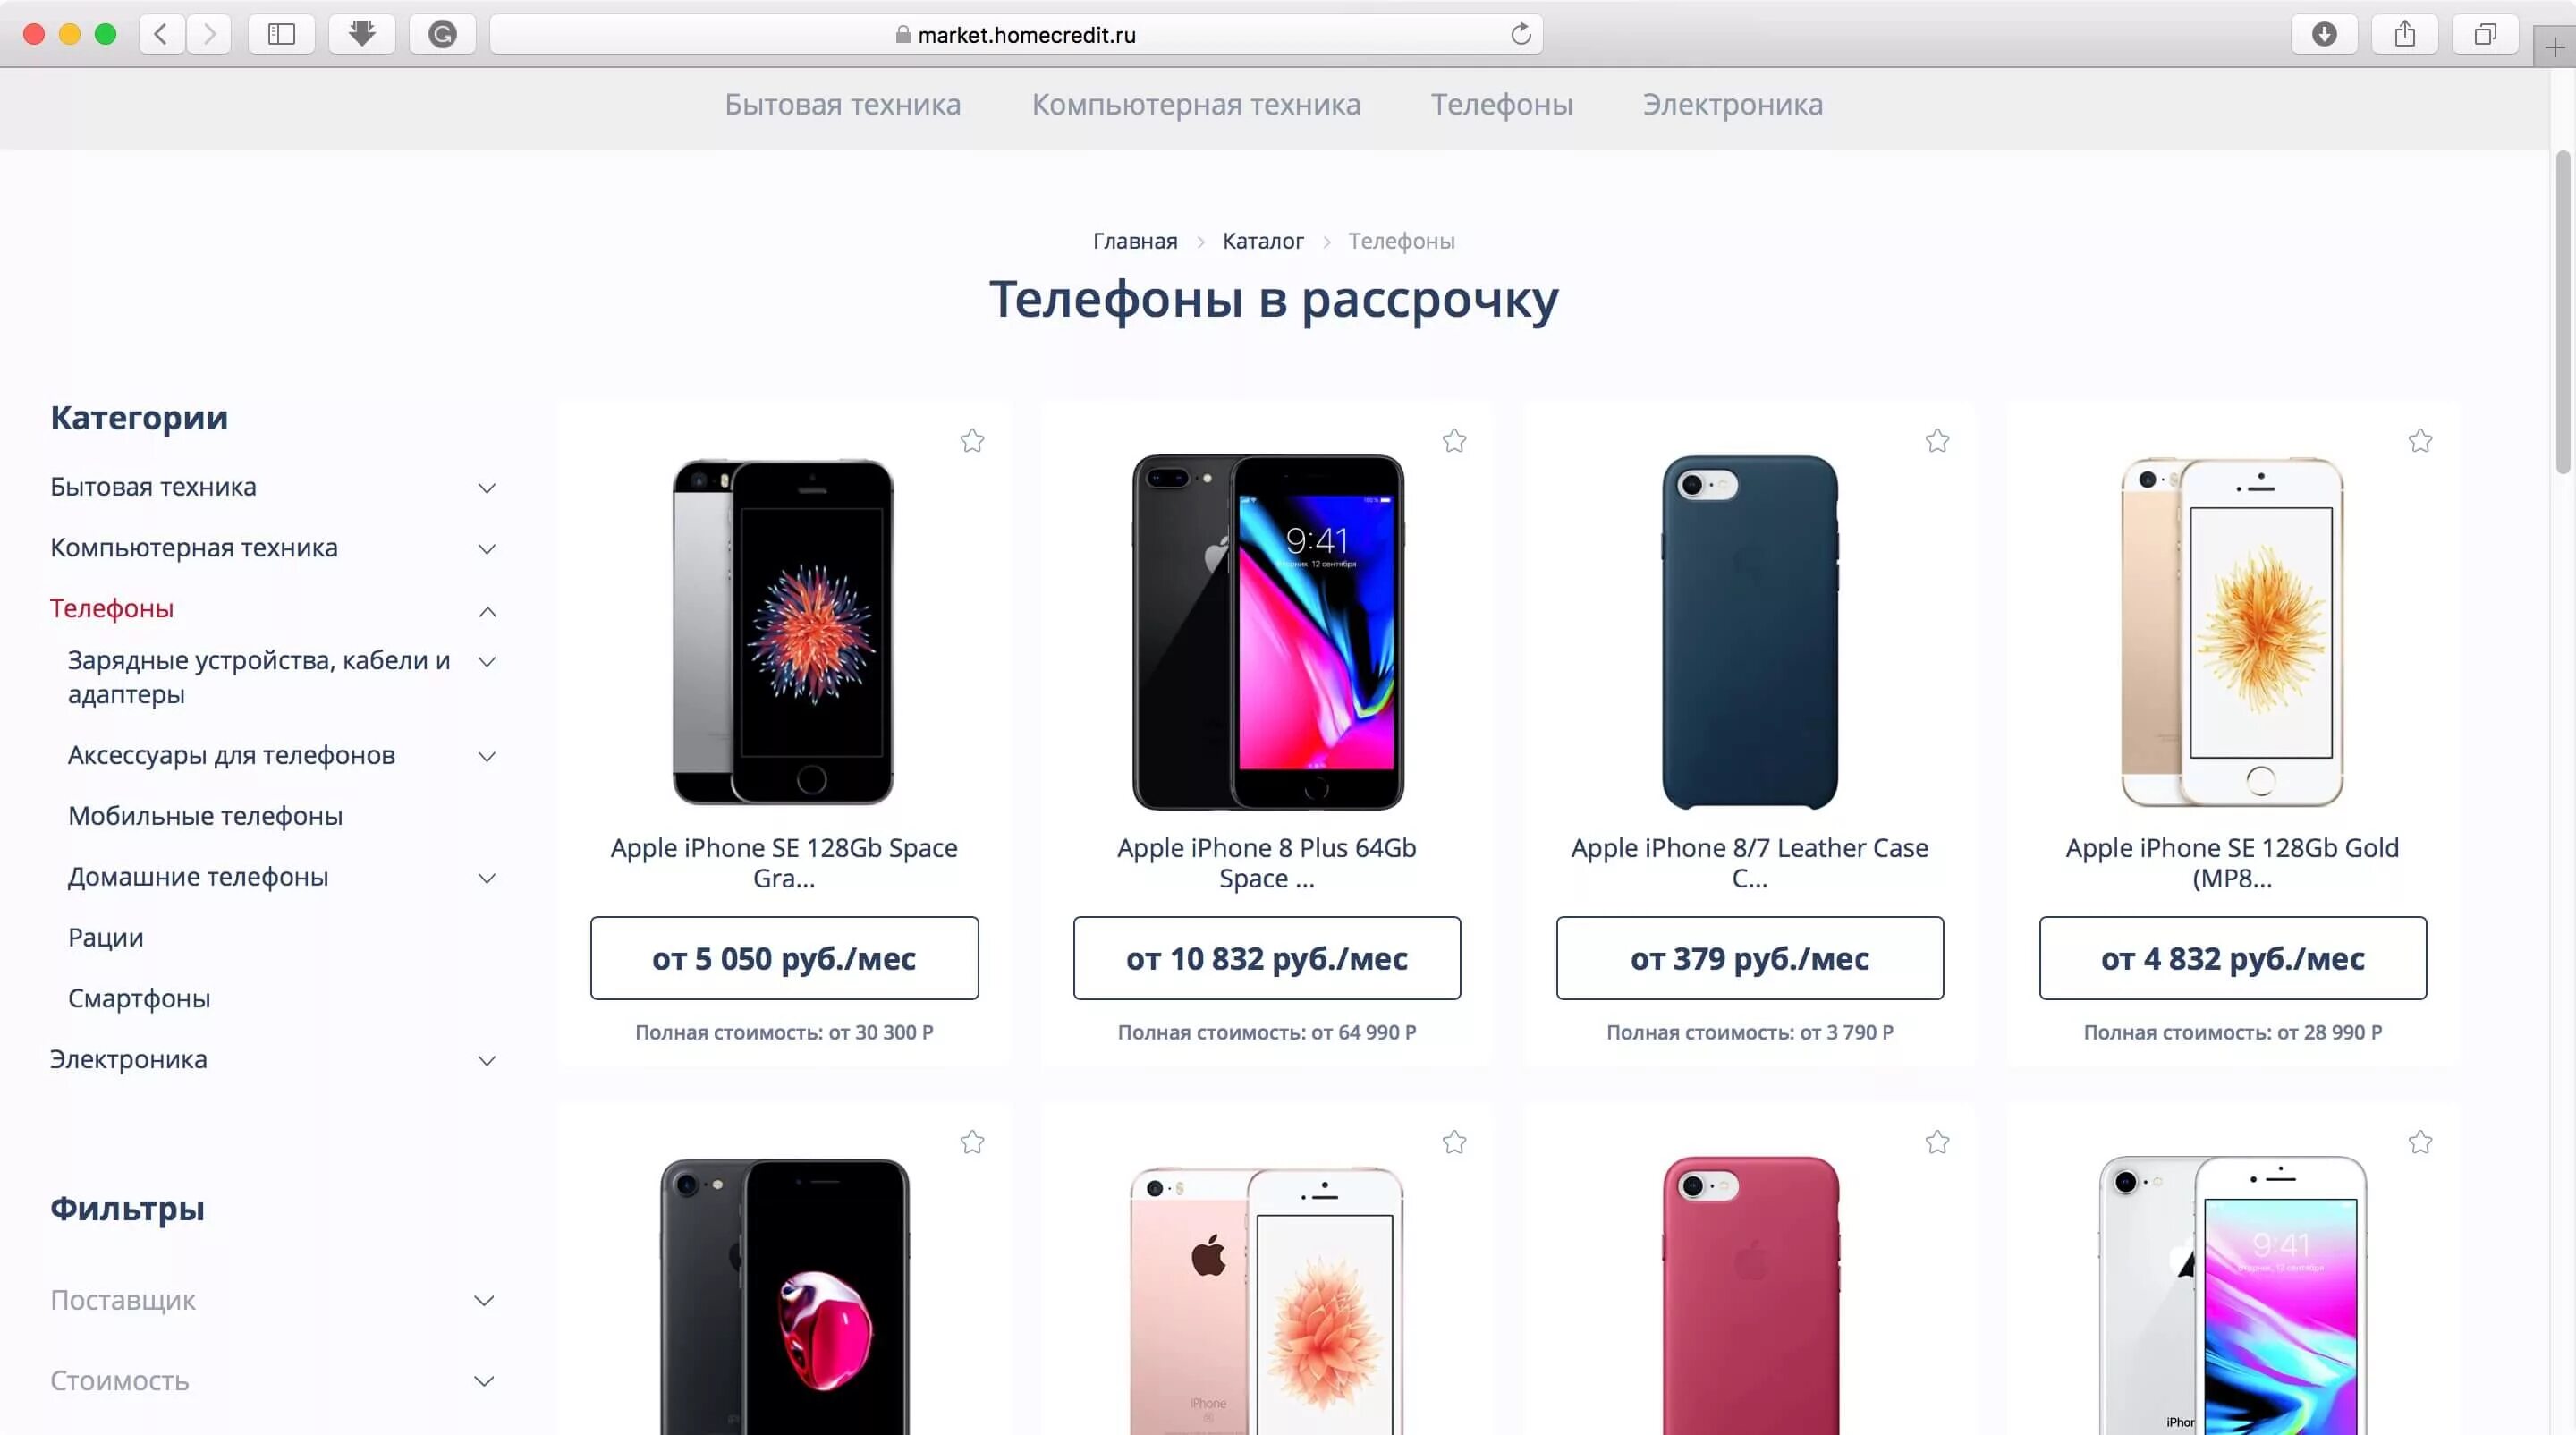
Task: Open the Safari share icon
Action: [x=2405, y=35]
